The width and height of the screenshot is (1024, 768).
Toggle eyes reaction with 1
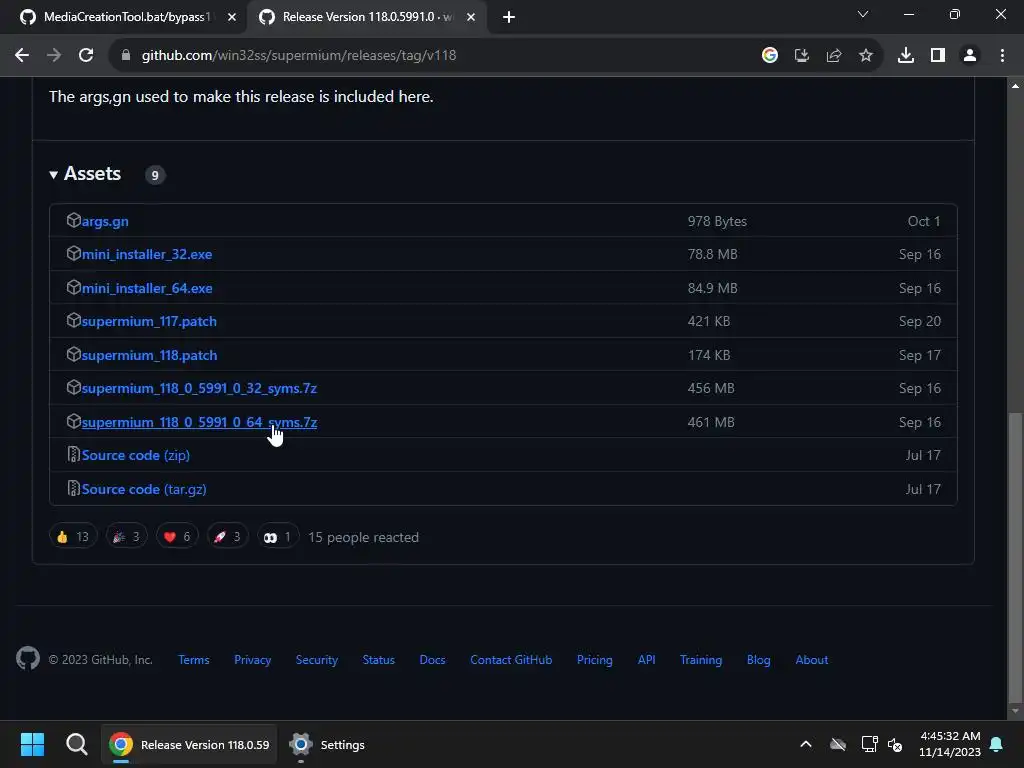pos(278,537)
